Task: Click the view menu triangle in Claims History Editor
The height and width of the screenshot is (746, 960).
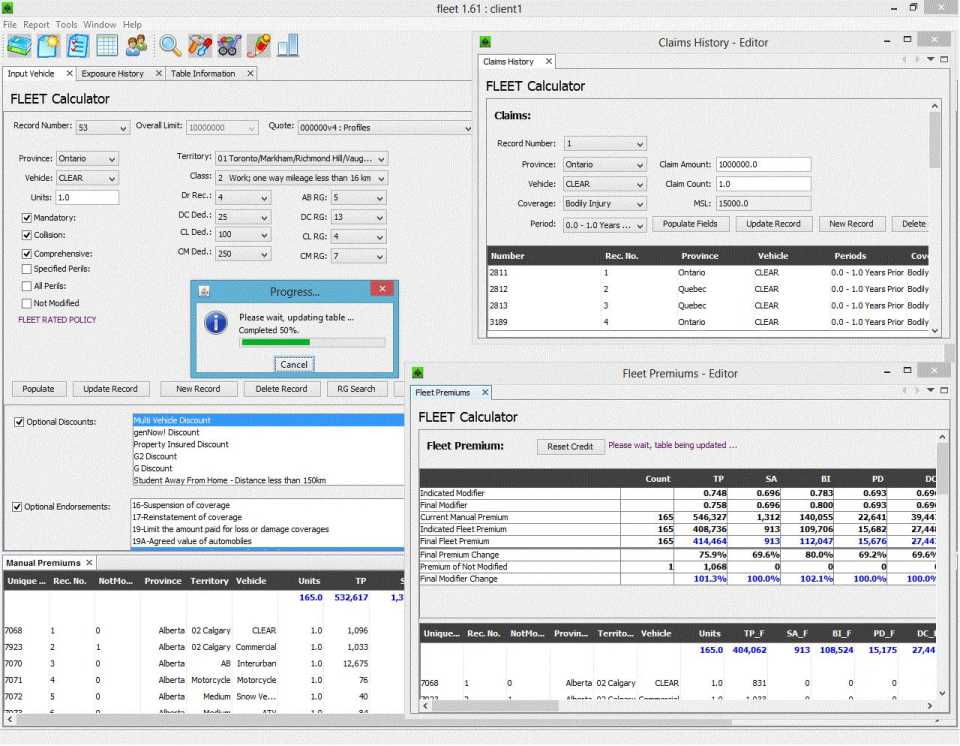Action: pyautogui.click(x=930, y=59)
